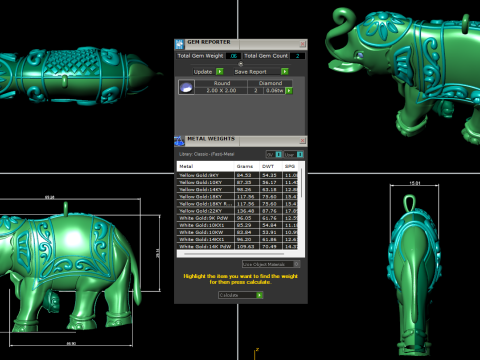
Task: Select the Yellow Gold:22KY row
Action: [237, 211]
